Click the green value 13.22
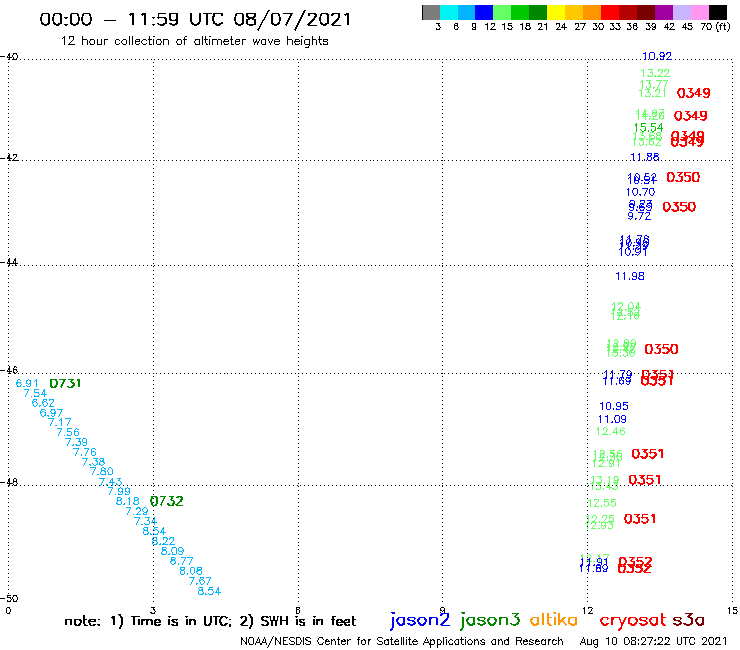This screenshot has height=650, width=740. 655,73
